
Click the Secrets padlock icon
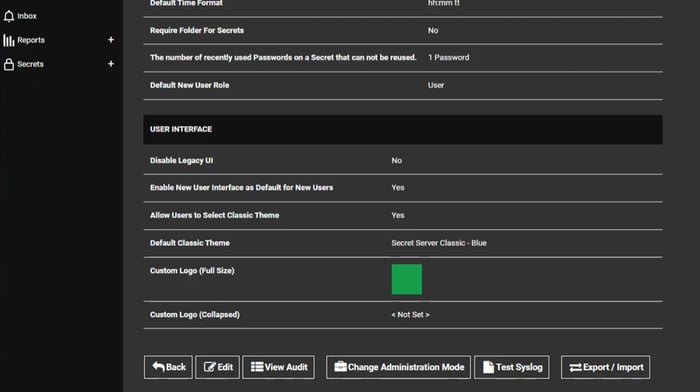pyautogui.click(x=8, y=64)
